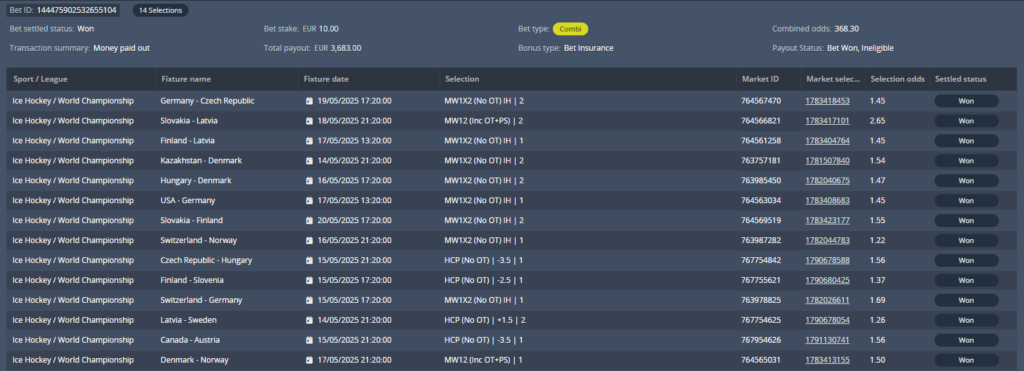Click combined odds value 368.30
This screenshot has width=1024, height=371.
[846, 29]
